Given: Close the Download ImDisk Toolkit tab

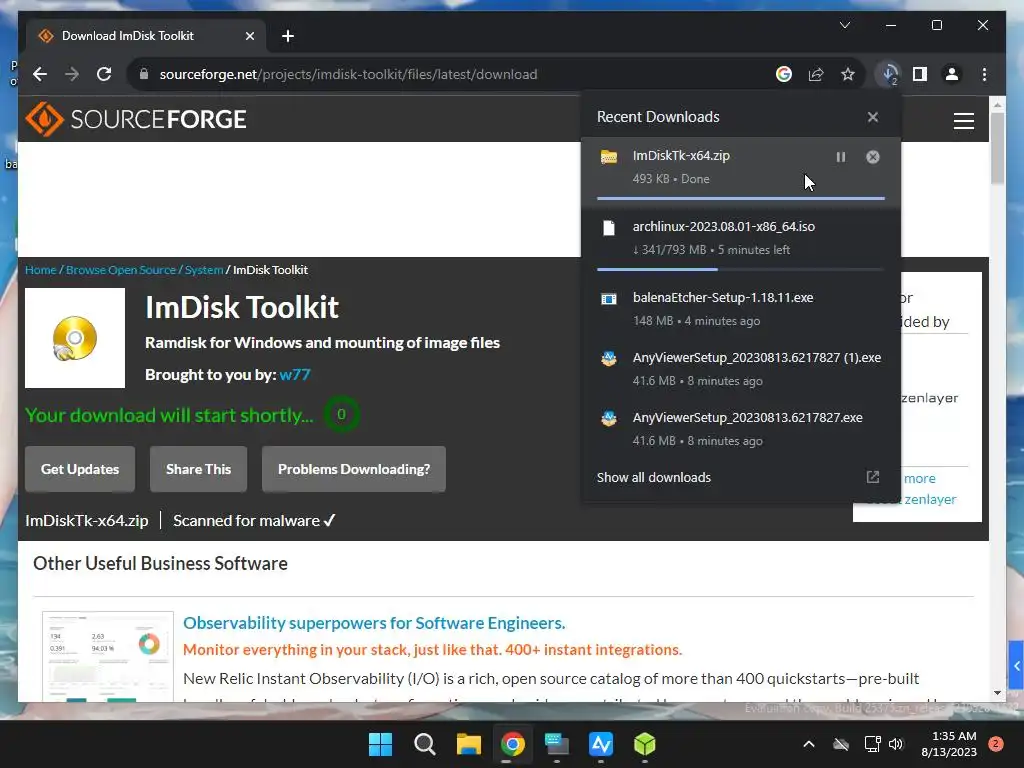Looking at the screenshot, I should (x=249, y=36).
